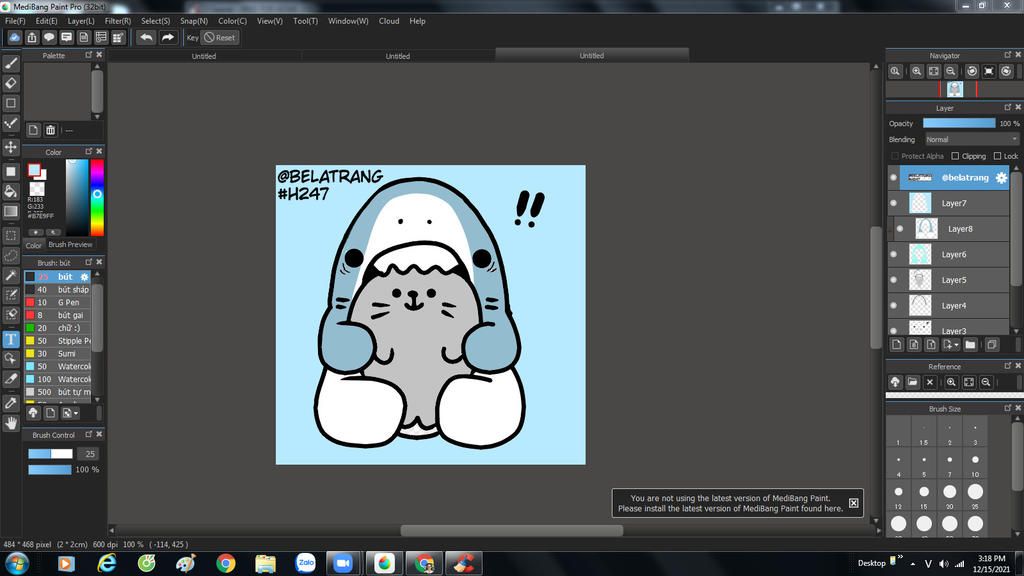This screenshot has height=576, width=1024.
Task: Add a new layer folder
Action: [x=970, y=345]
